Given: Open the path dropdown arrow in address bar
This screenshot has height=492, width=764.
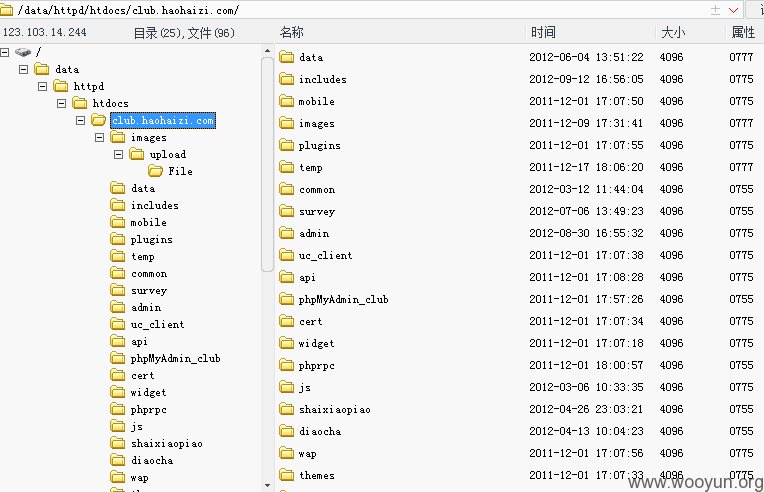Looking at the screenshot, I should (x=733, y=10).
